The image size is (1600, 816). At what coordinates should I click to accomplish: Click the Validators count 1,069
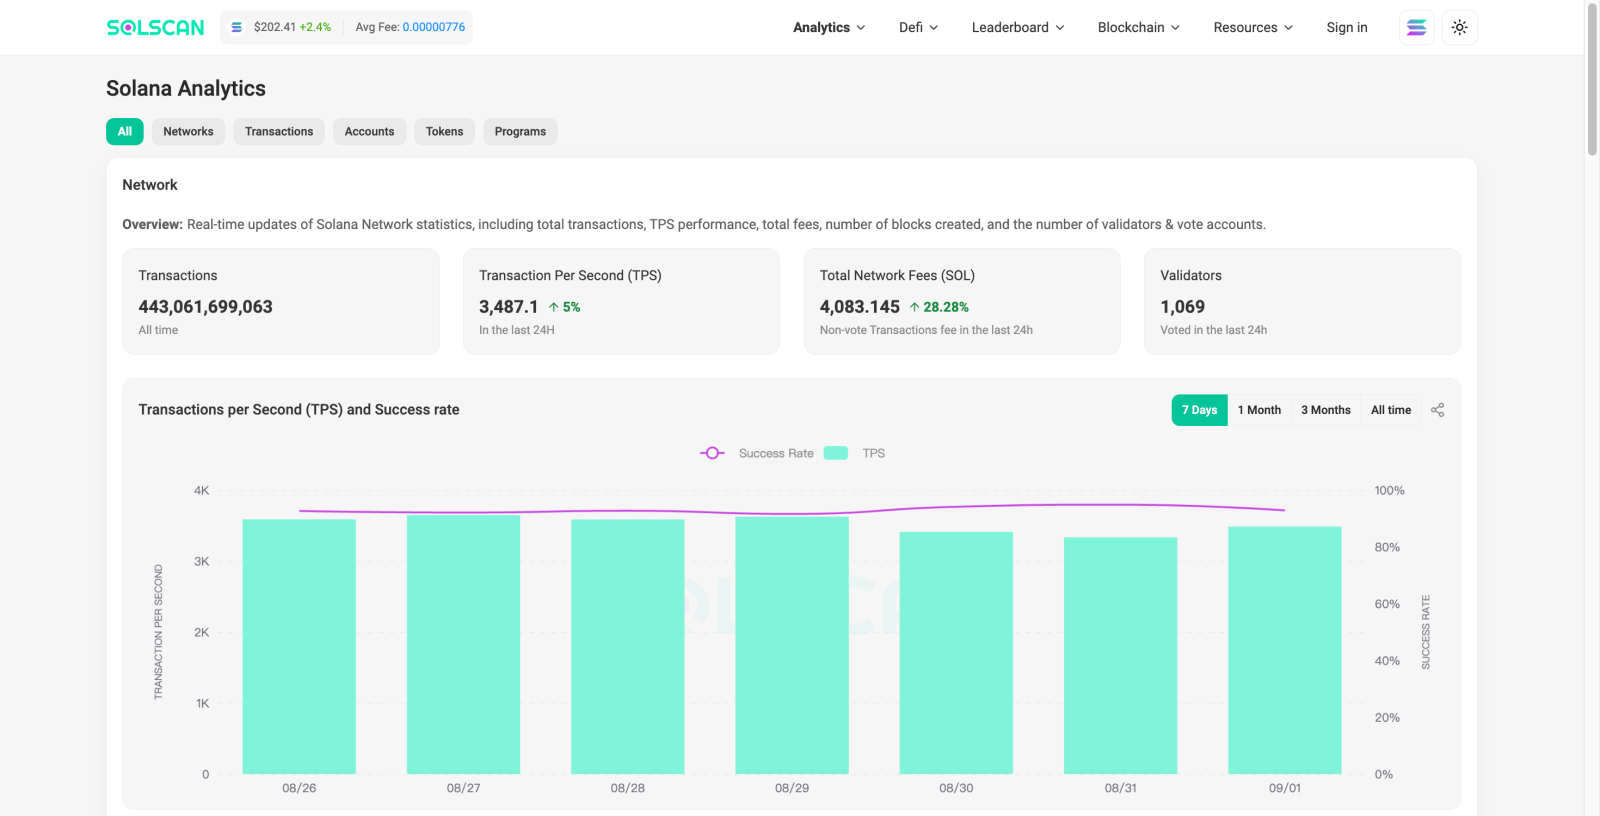(x=1182, y=307)
